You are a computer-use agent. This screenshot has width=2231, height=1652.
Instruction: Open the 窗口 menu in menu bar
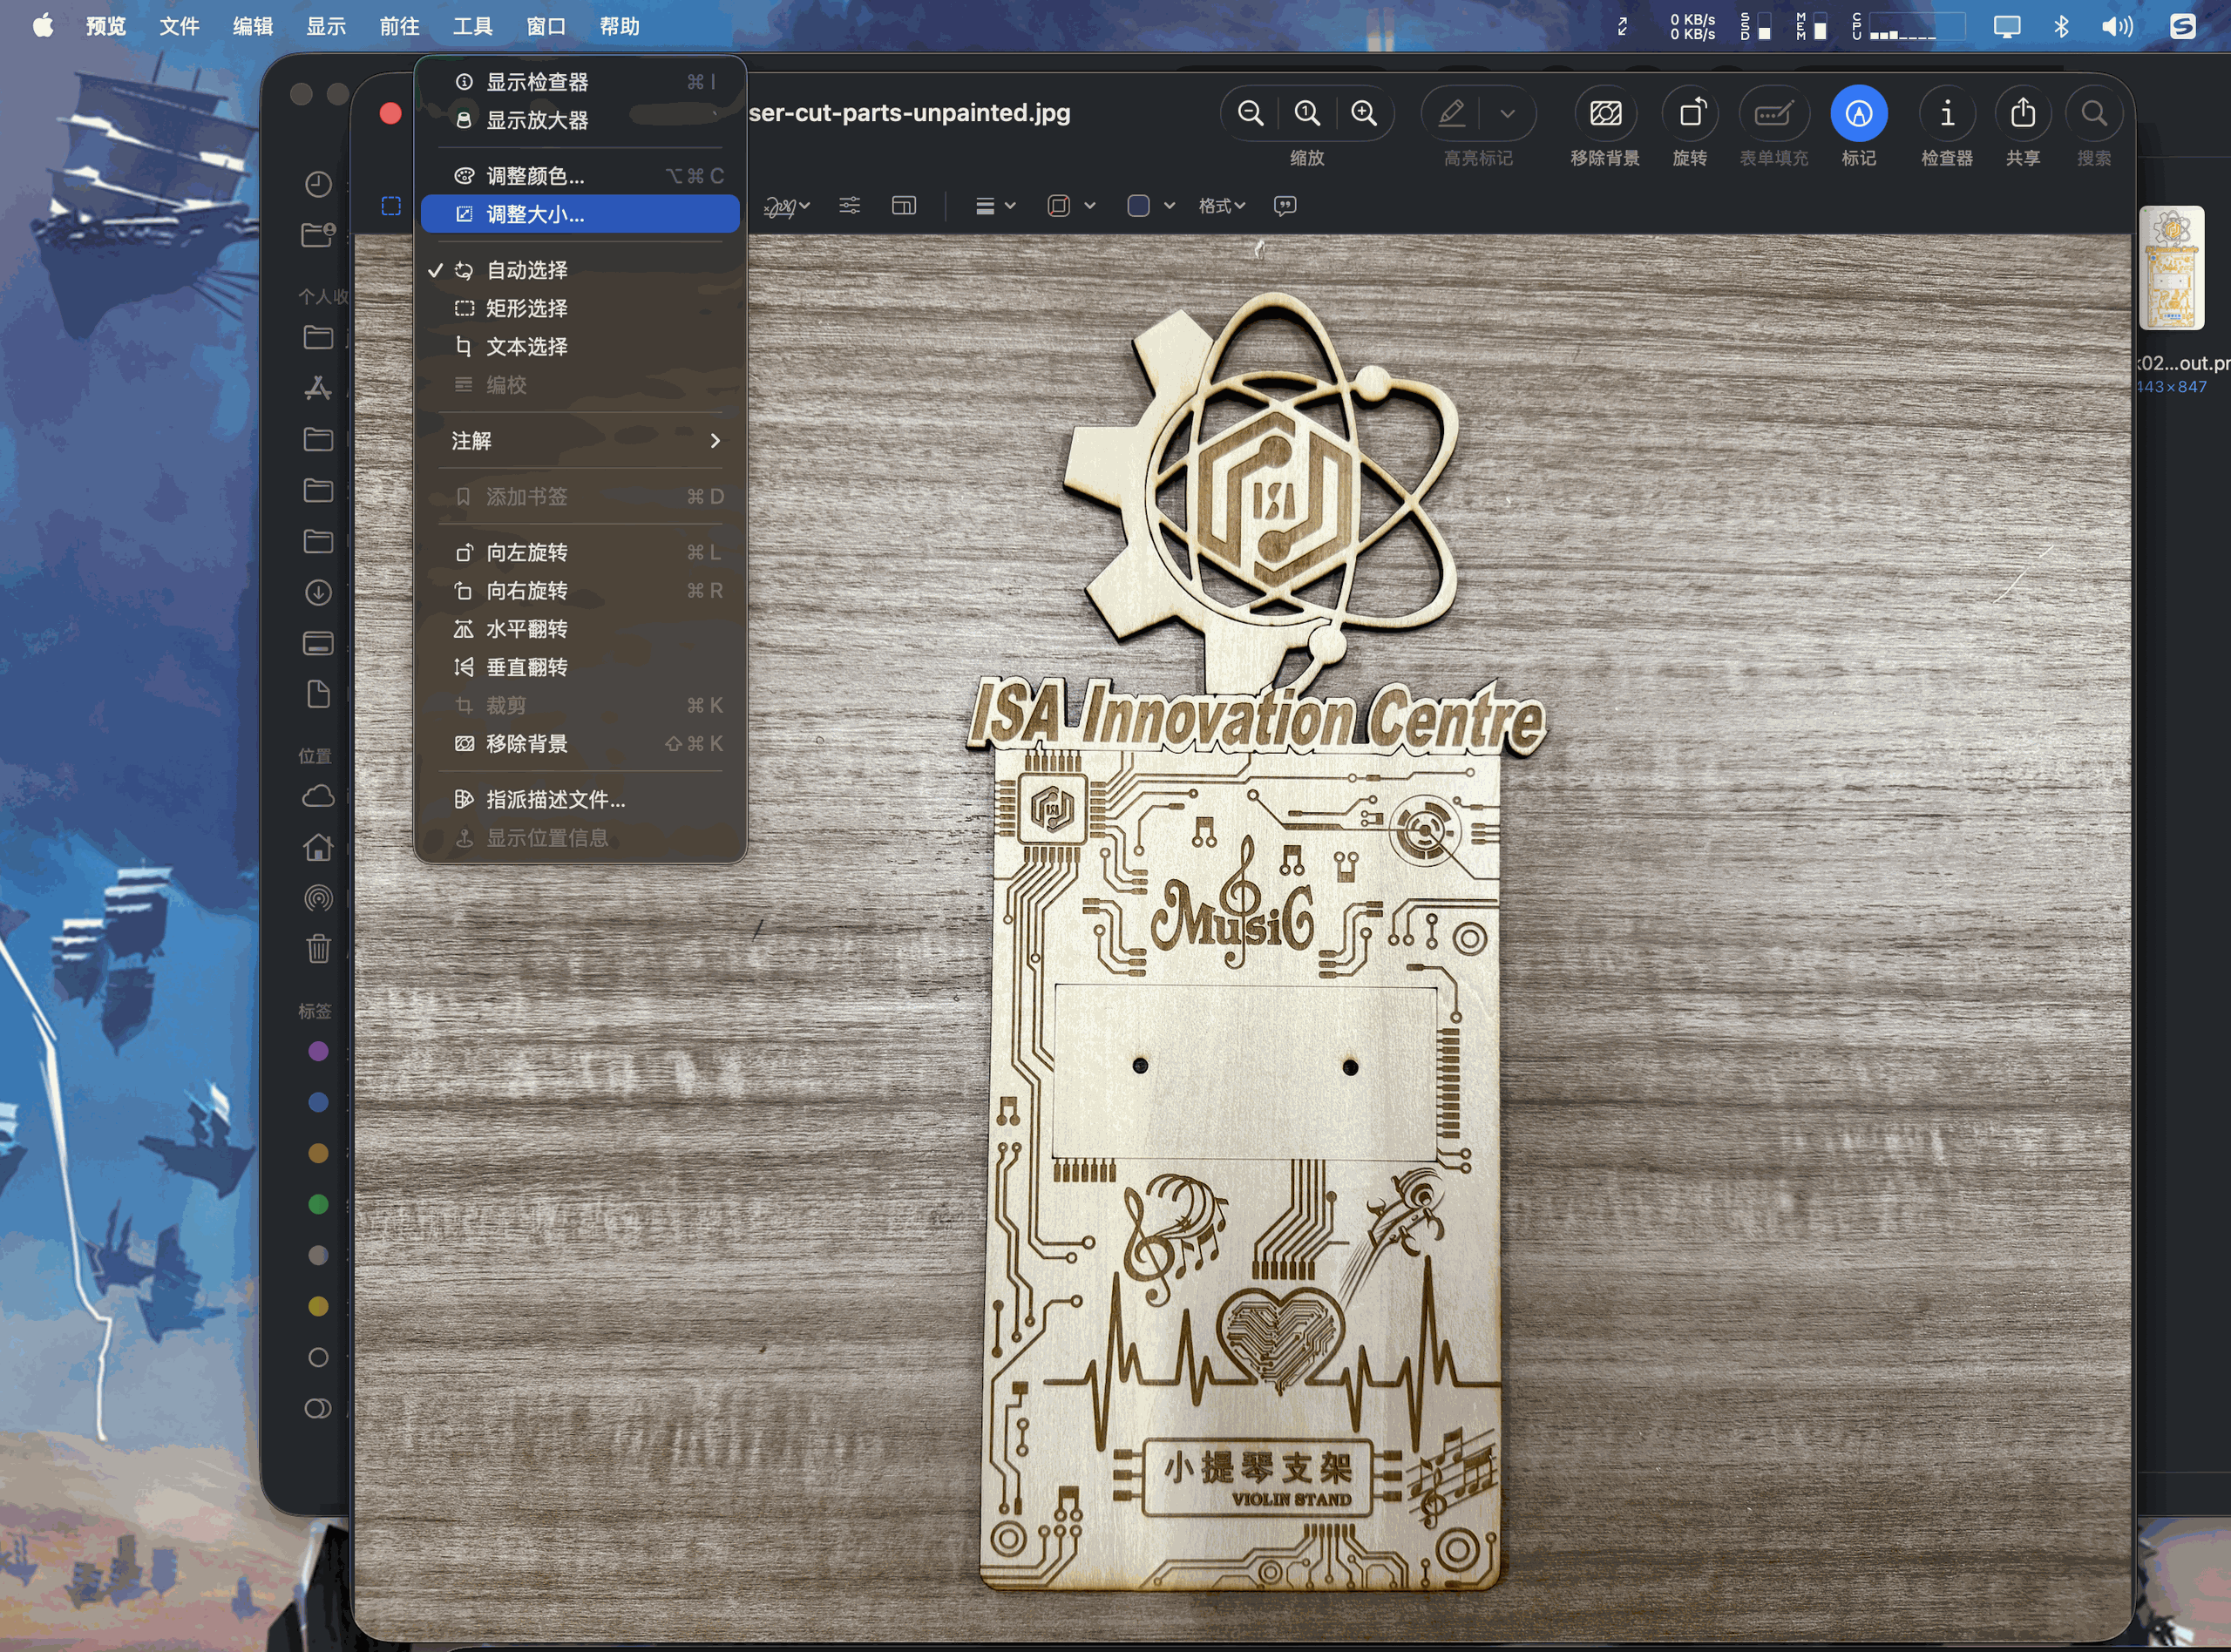click(546, 26)
